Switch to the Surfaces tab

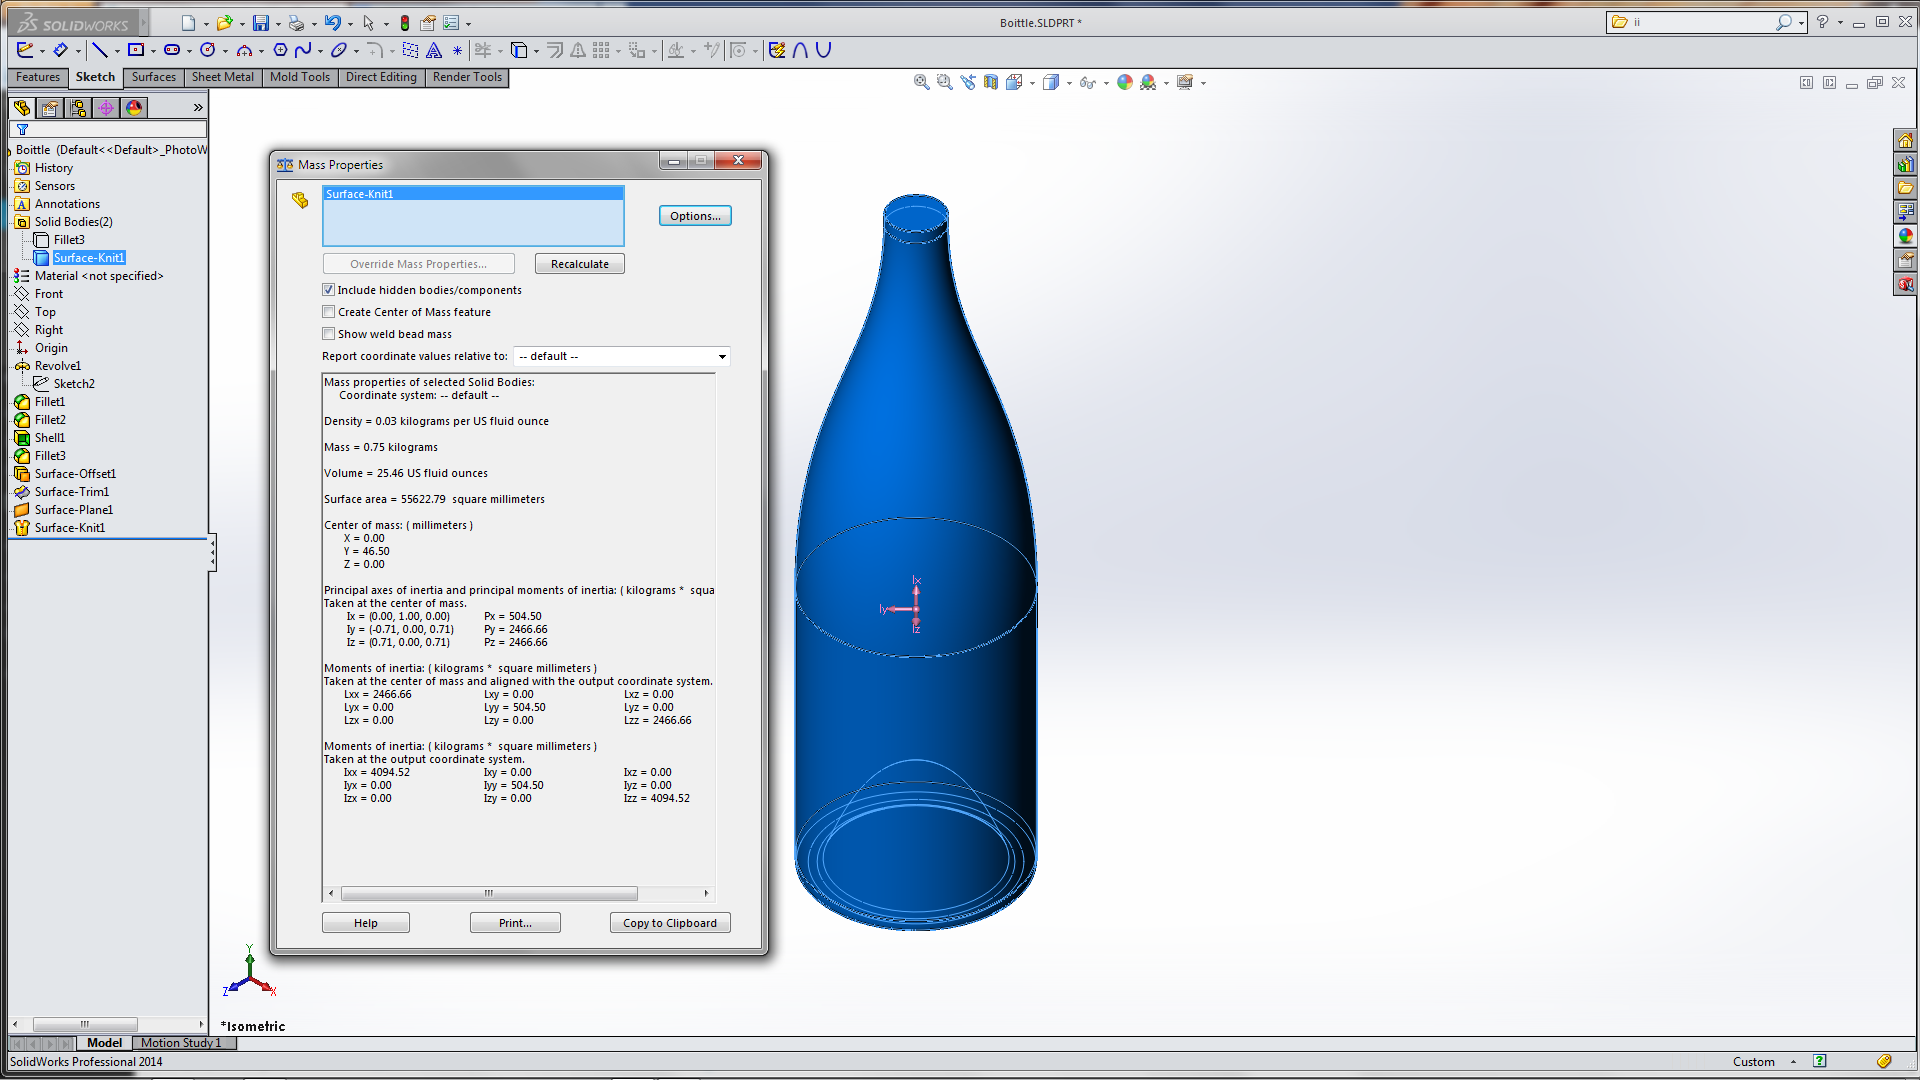153,77
